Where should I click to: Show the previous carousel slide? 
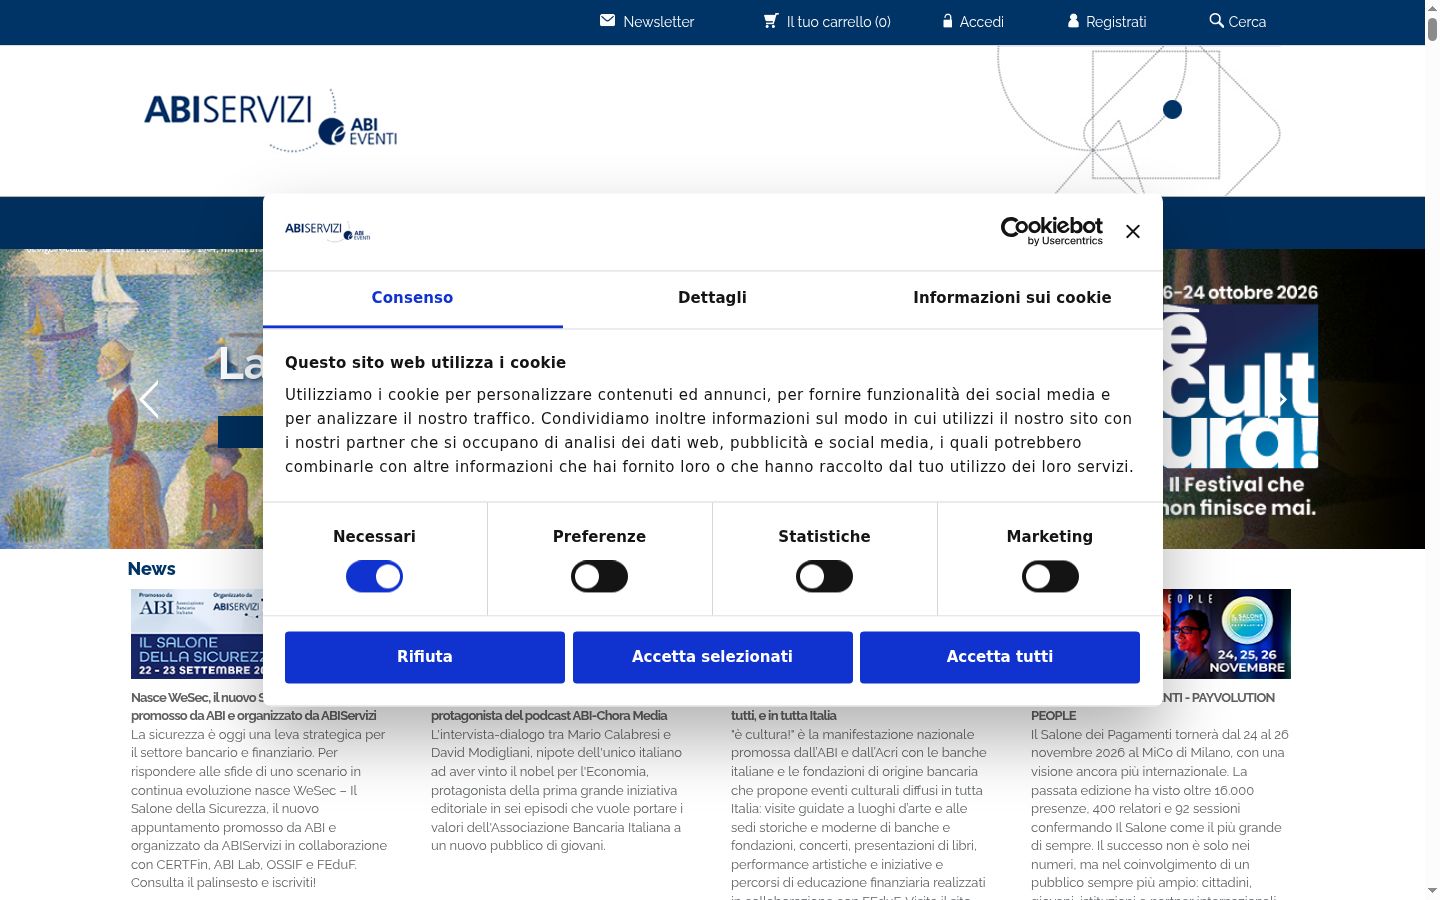149,400
